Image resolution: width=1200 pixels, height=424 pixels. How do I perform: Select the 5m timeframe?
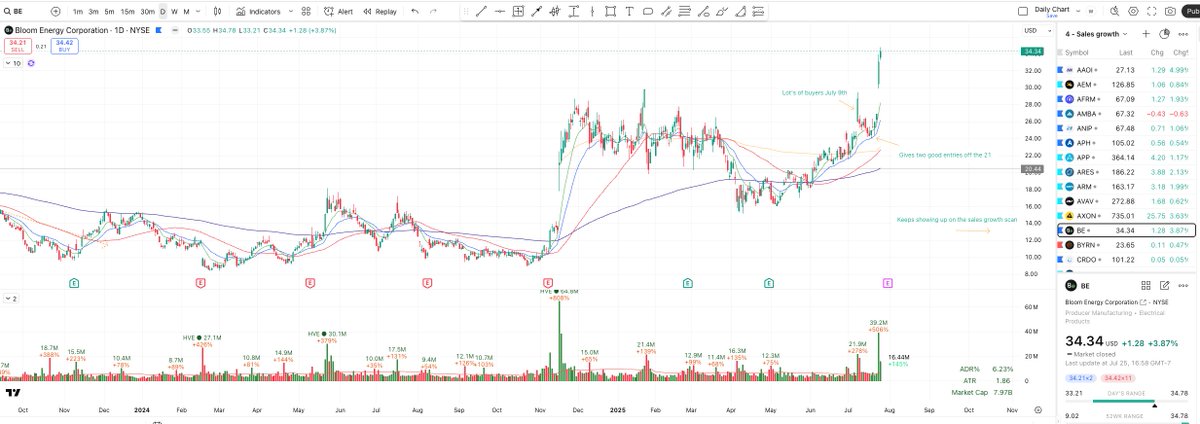click(108, 11)
